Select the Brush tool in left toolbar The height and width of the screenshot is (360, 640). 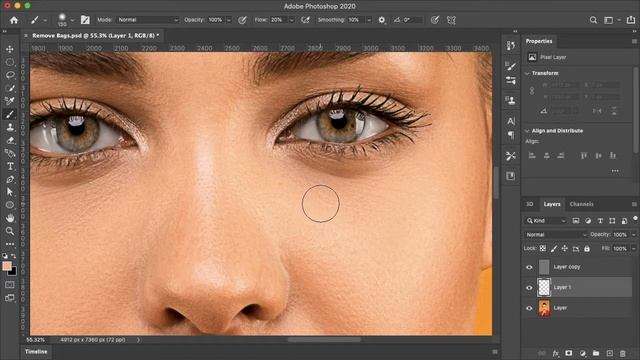[x=10, y=114]
